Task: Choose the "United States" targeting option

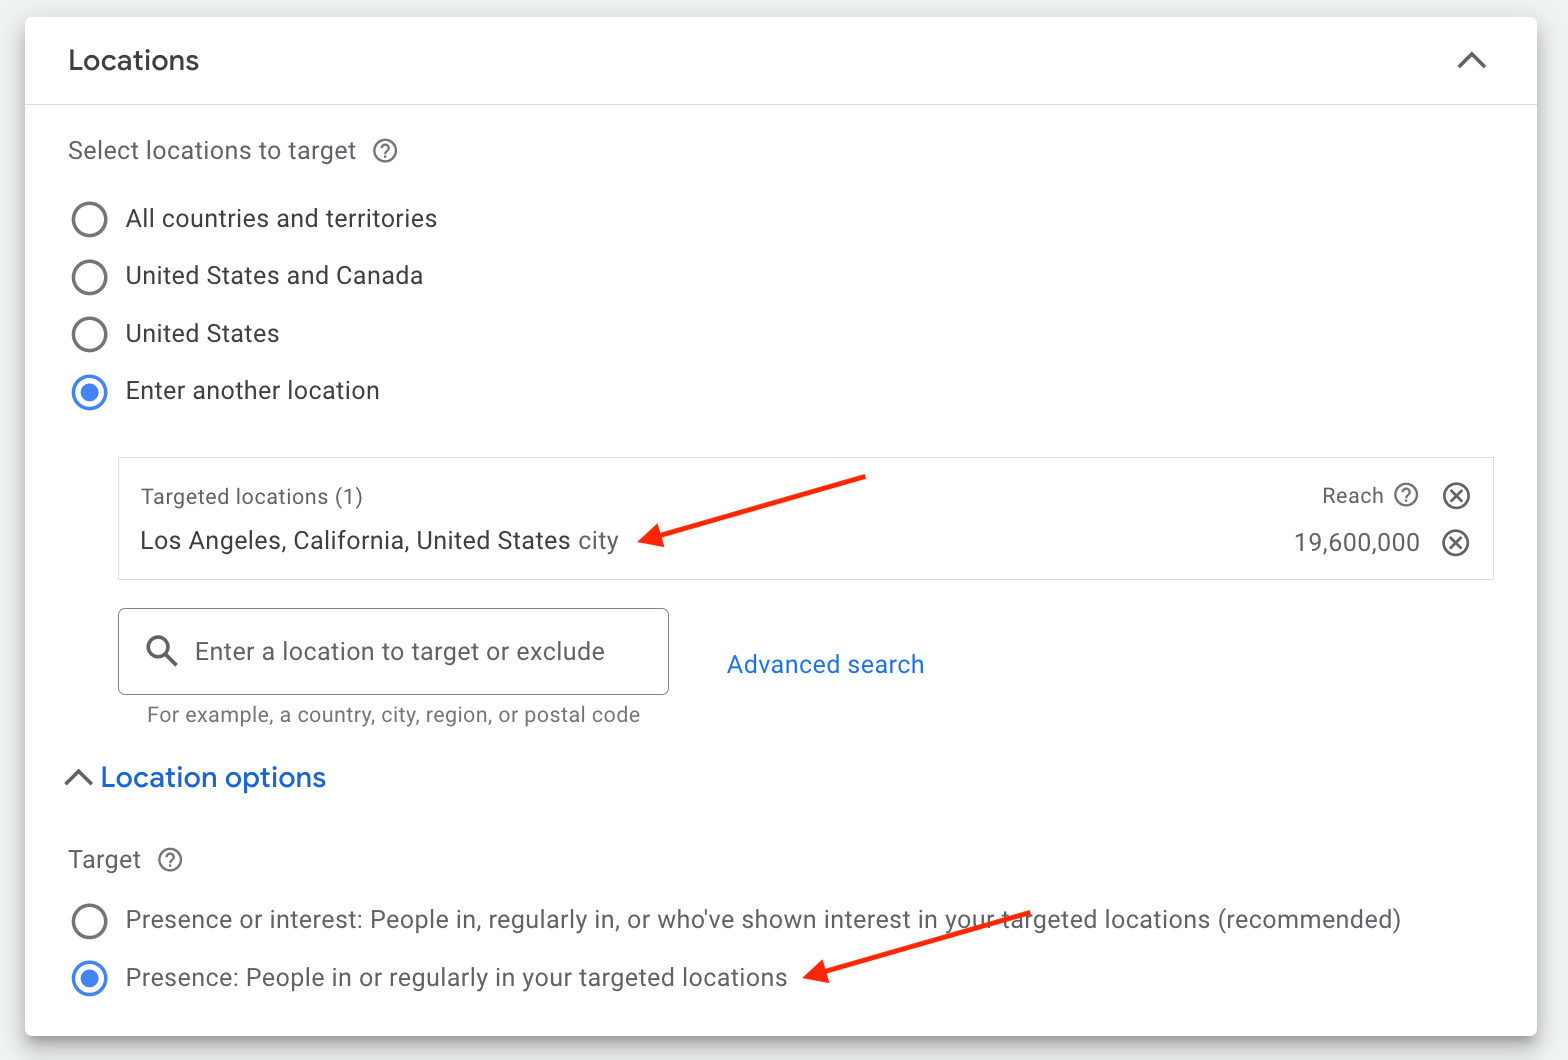Action: 89,334
